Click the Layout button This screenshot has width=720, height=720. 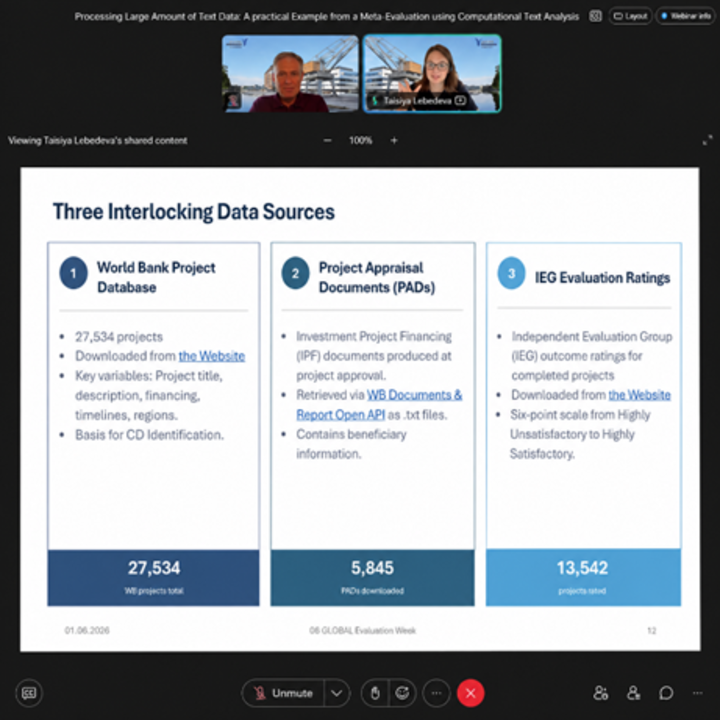coord(630,16)
